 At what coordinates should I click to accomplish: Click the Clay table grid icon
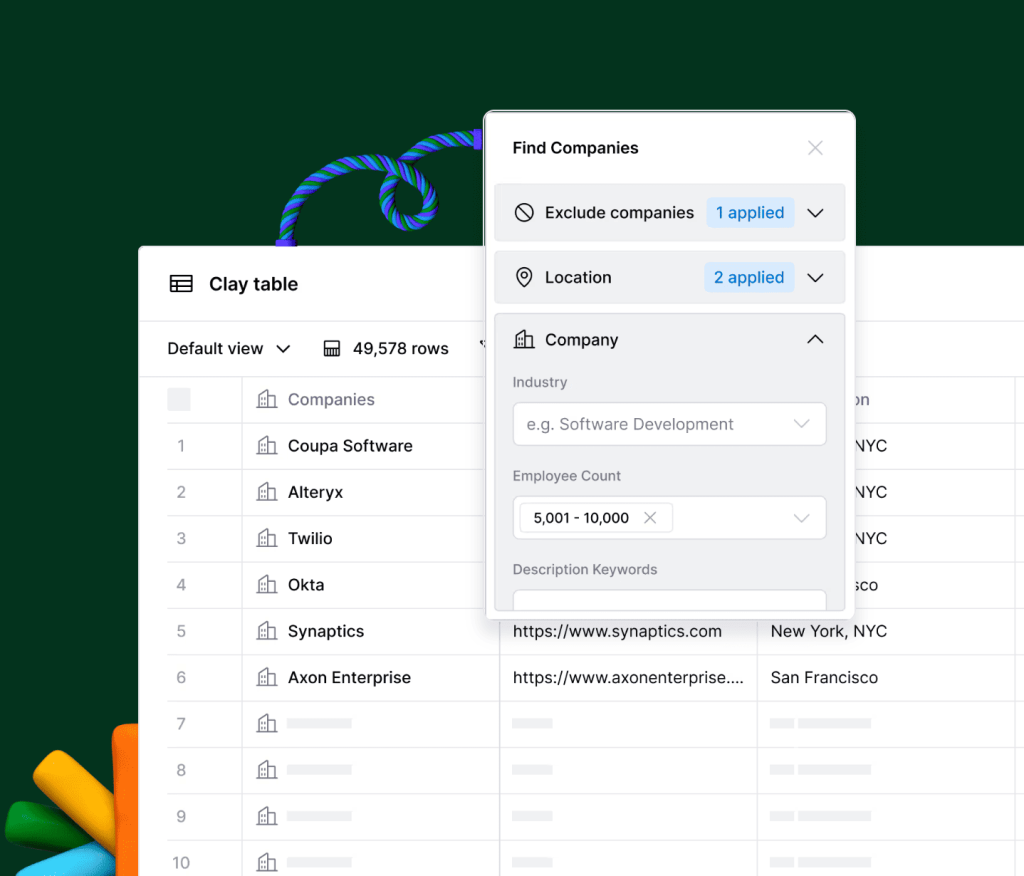(x=181, y=284)
